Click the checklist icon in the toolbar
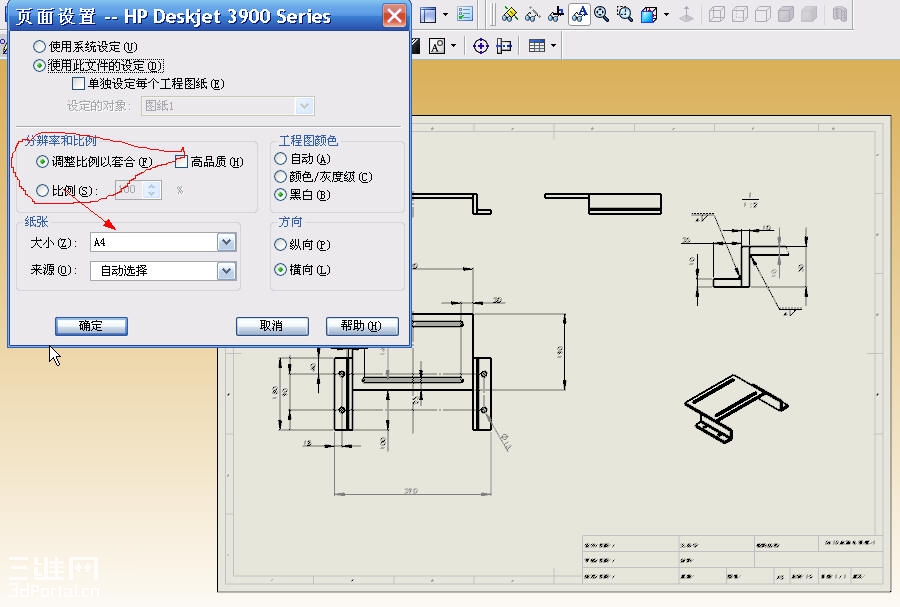Image resolution: width=900 pixels, height=607 pixels. pos(464,14)
